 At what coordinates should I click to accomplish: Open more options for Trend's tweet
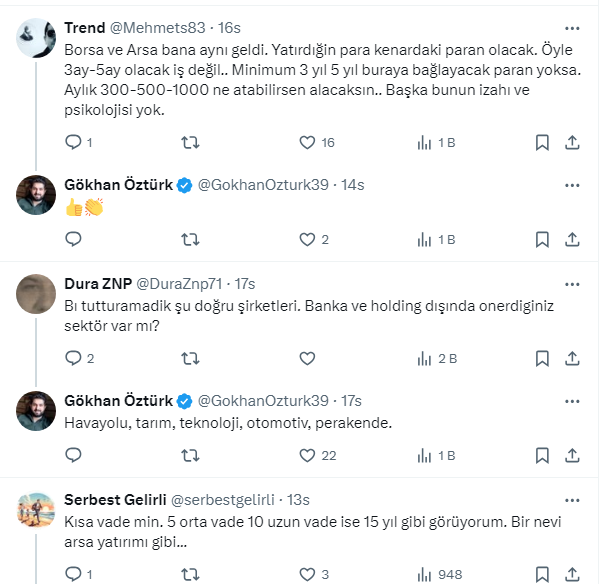(571, 28)
